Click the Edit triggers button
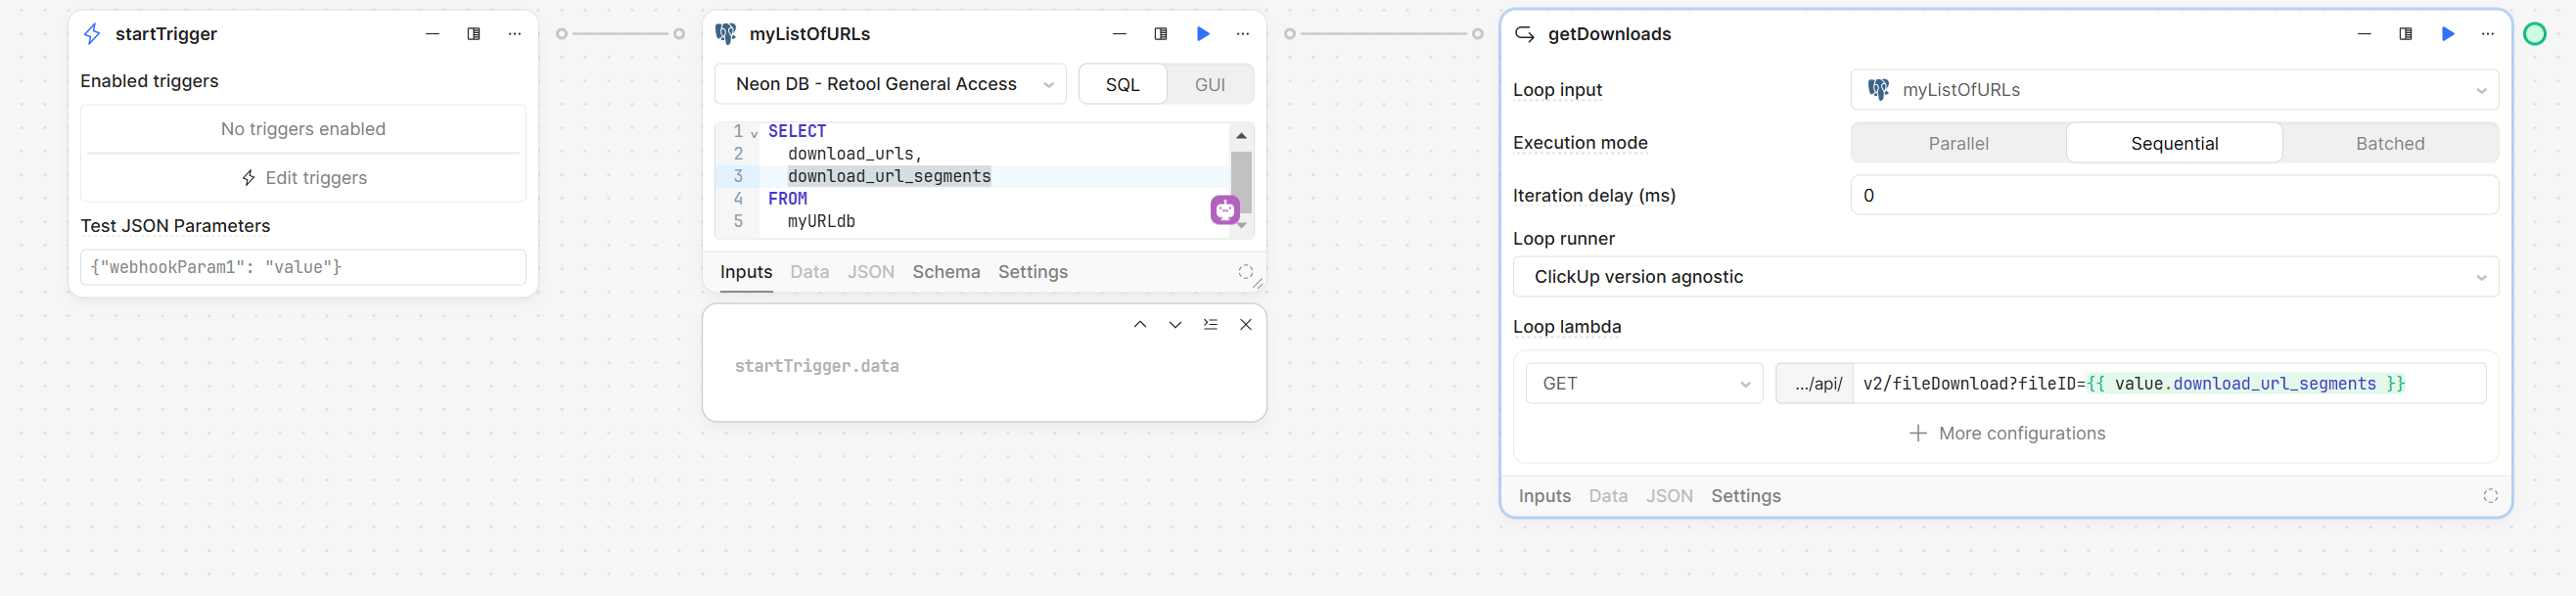 pyautogui.click(x=304, y=178)
